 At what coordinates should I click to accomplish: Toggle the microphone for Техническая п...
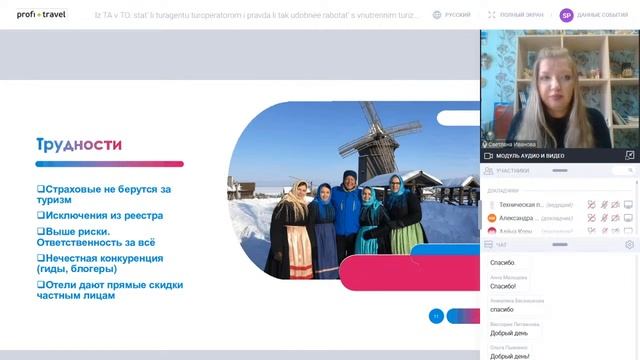click(x=604, y=204)
